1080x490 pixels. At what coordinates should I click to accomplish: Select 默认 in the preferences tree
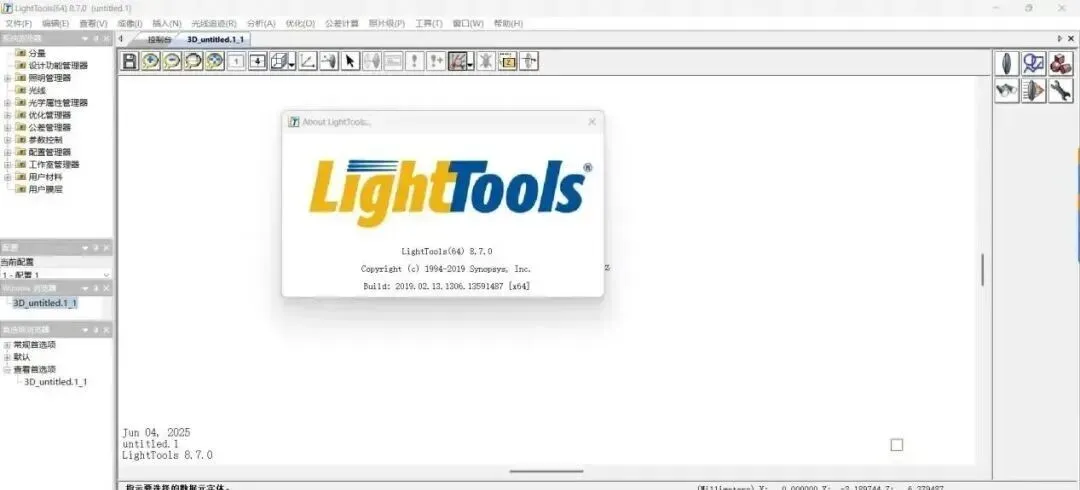[22, 357]
